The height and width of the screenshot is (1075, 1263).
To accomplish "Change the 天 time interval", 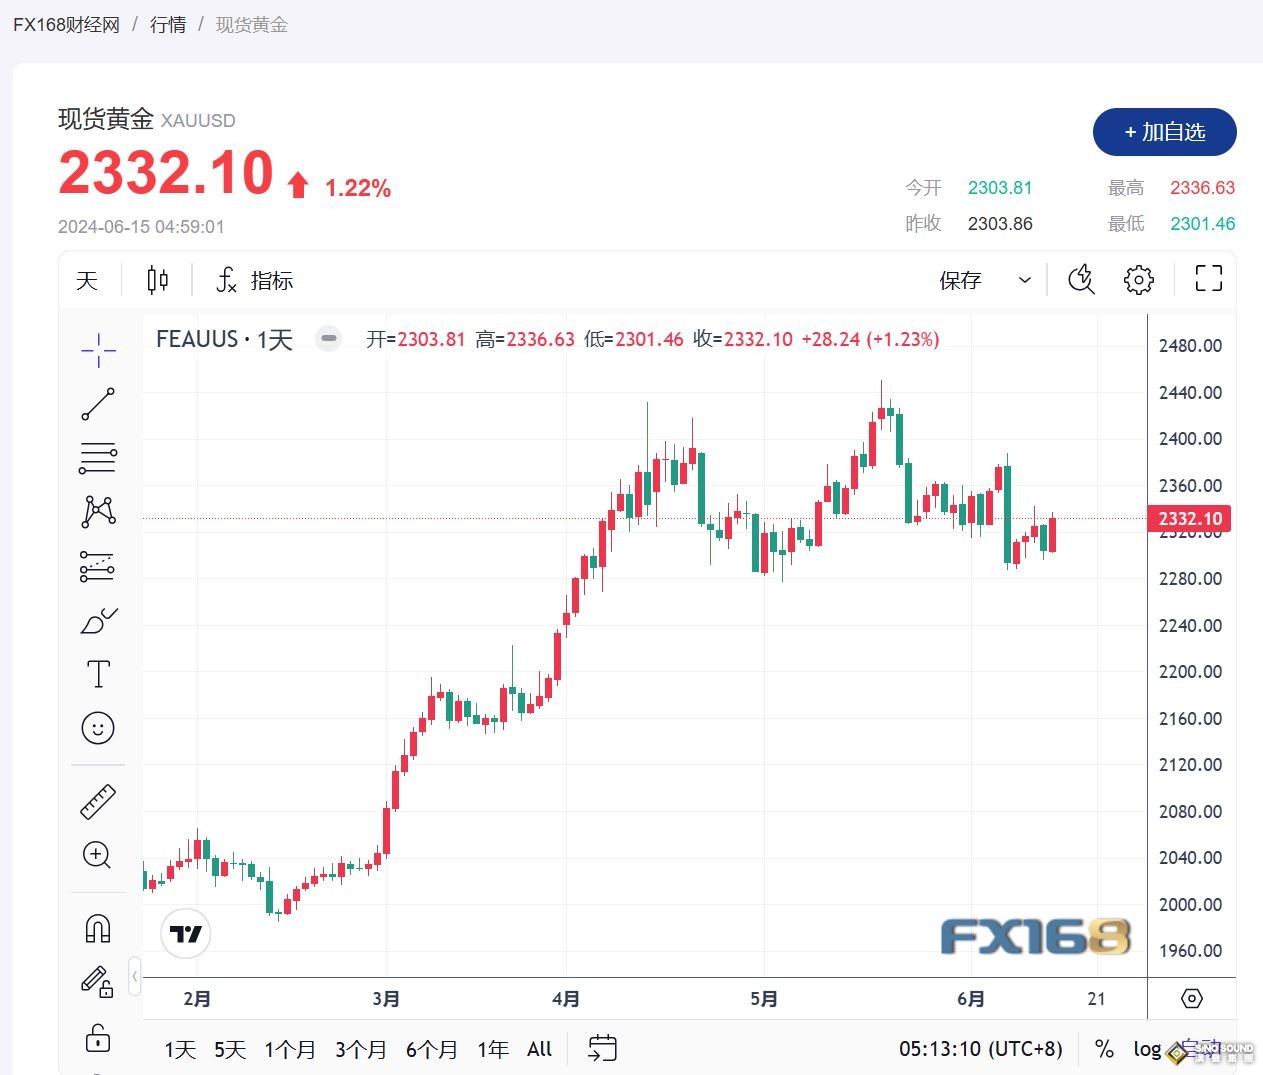I will [88, 280].
